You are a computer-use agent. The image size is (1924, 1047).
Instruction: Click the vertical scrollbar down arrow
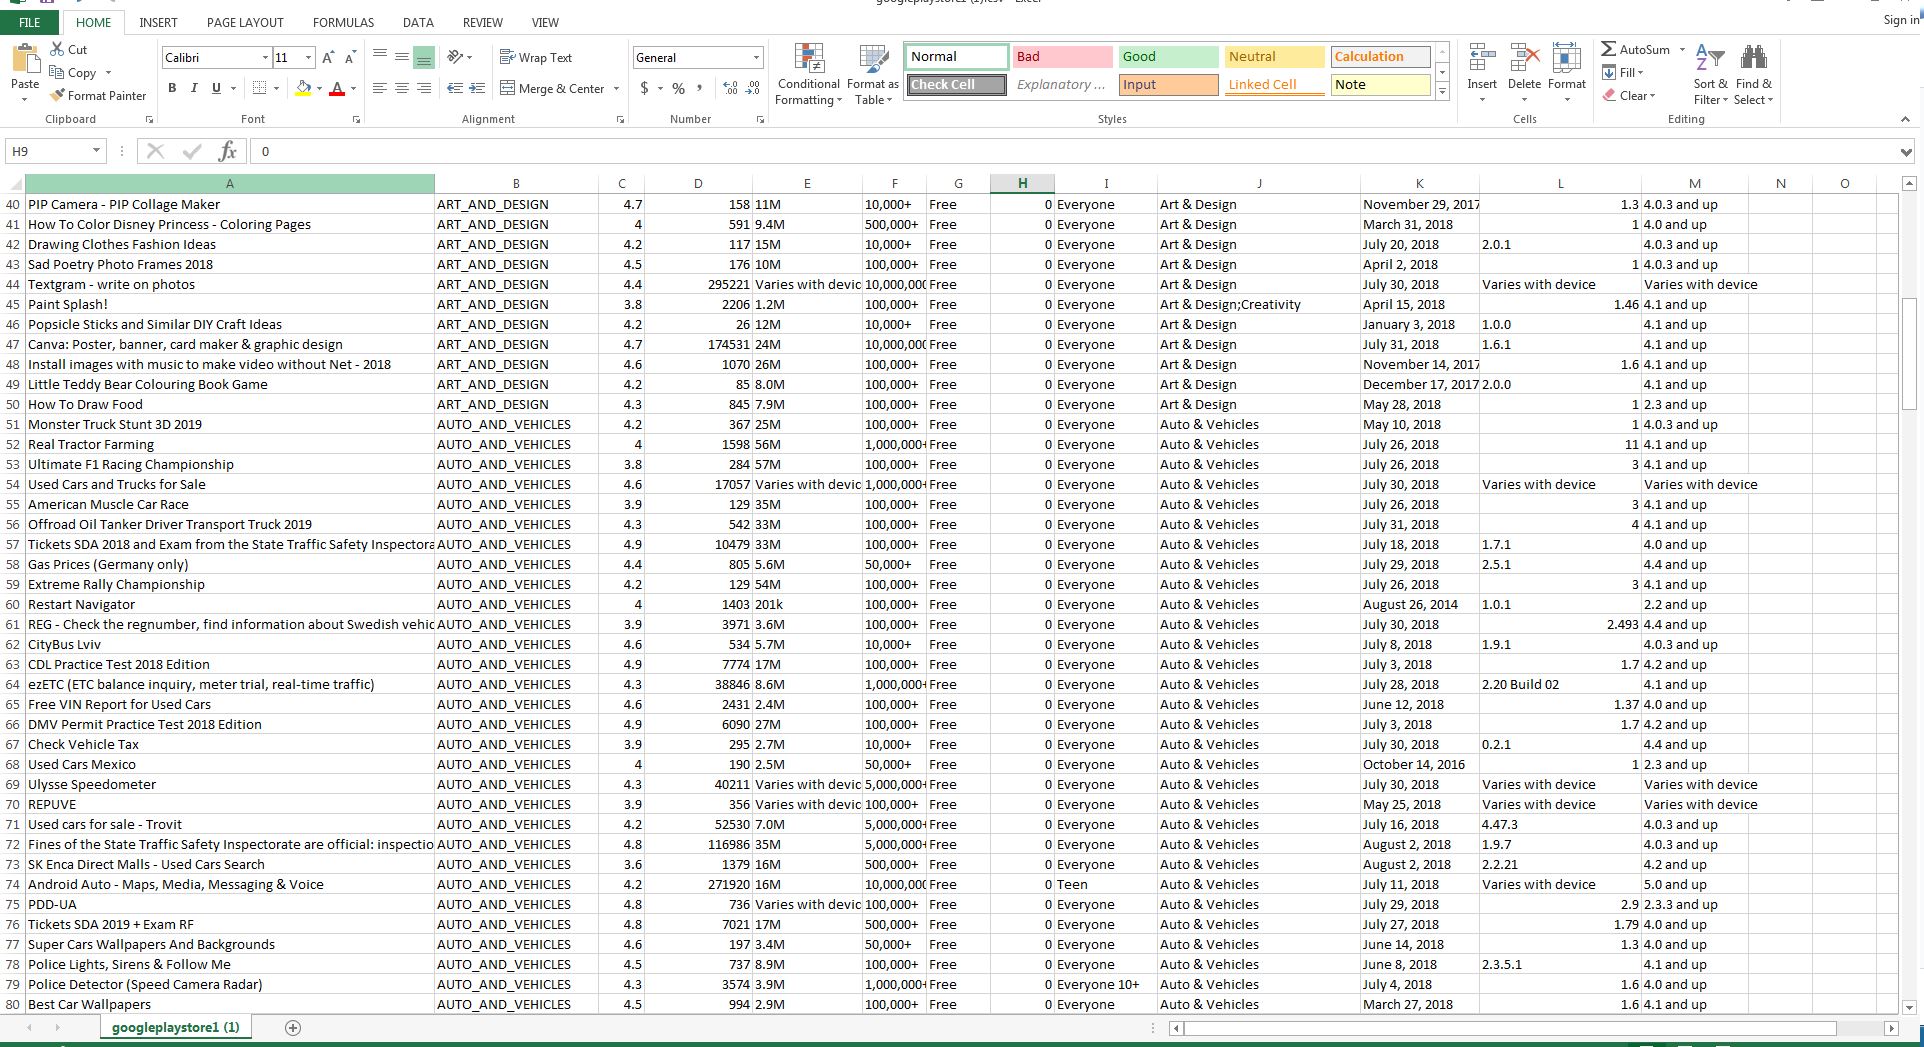click(x=1909, y=1007)
